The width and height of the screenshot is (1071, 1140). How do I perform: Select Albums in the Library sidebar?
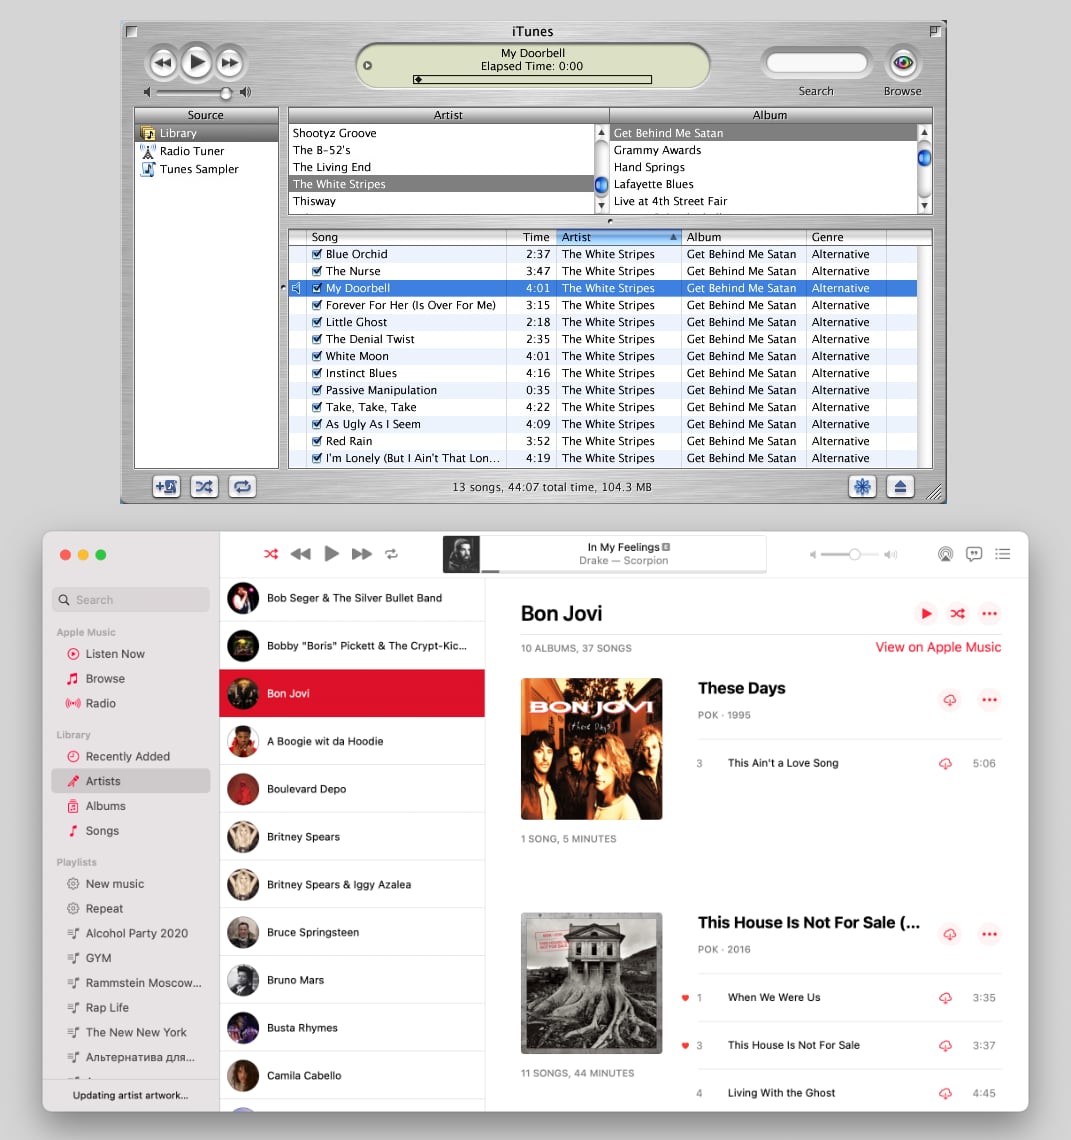point(105,806)
